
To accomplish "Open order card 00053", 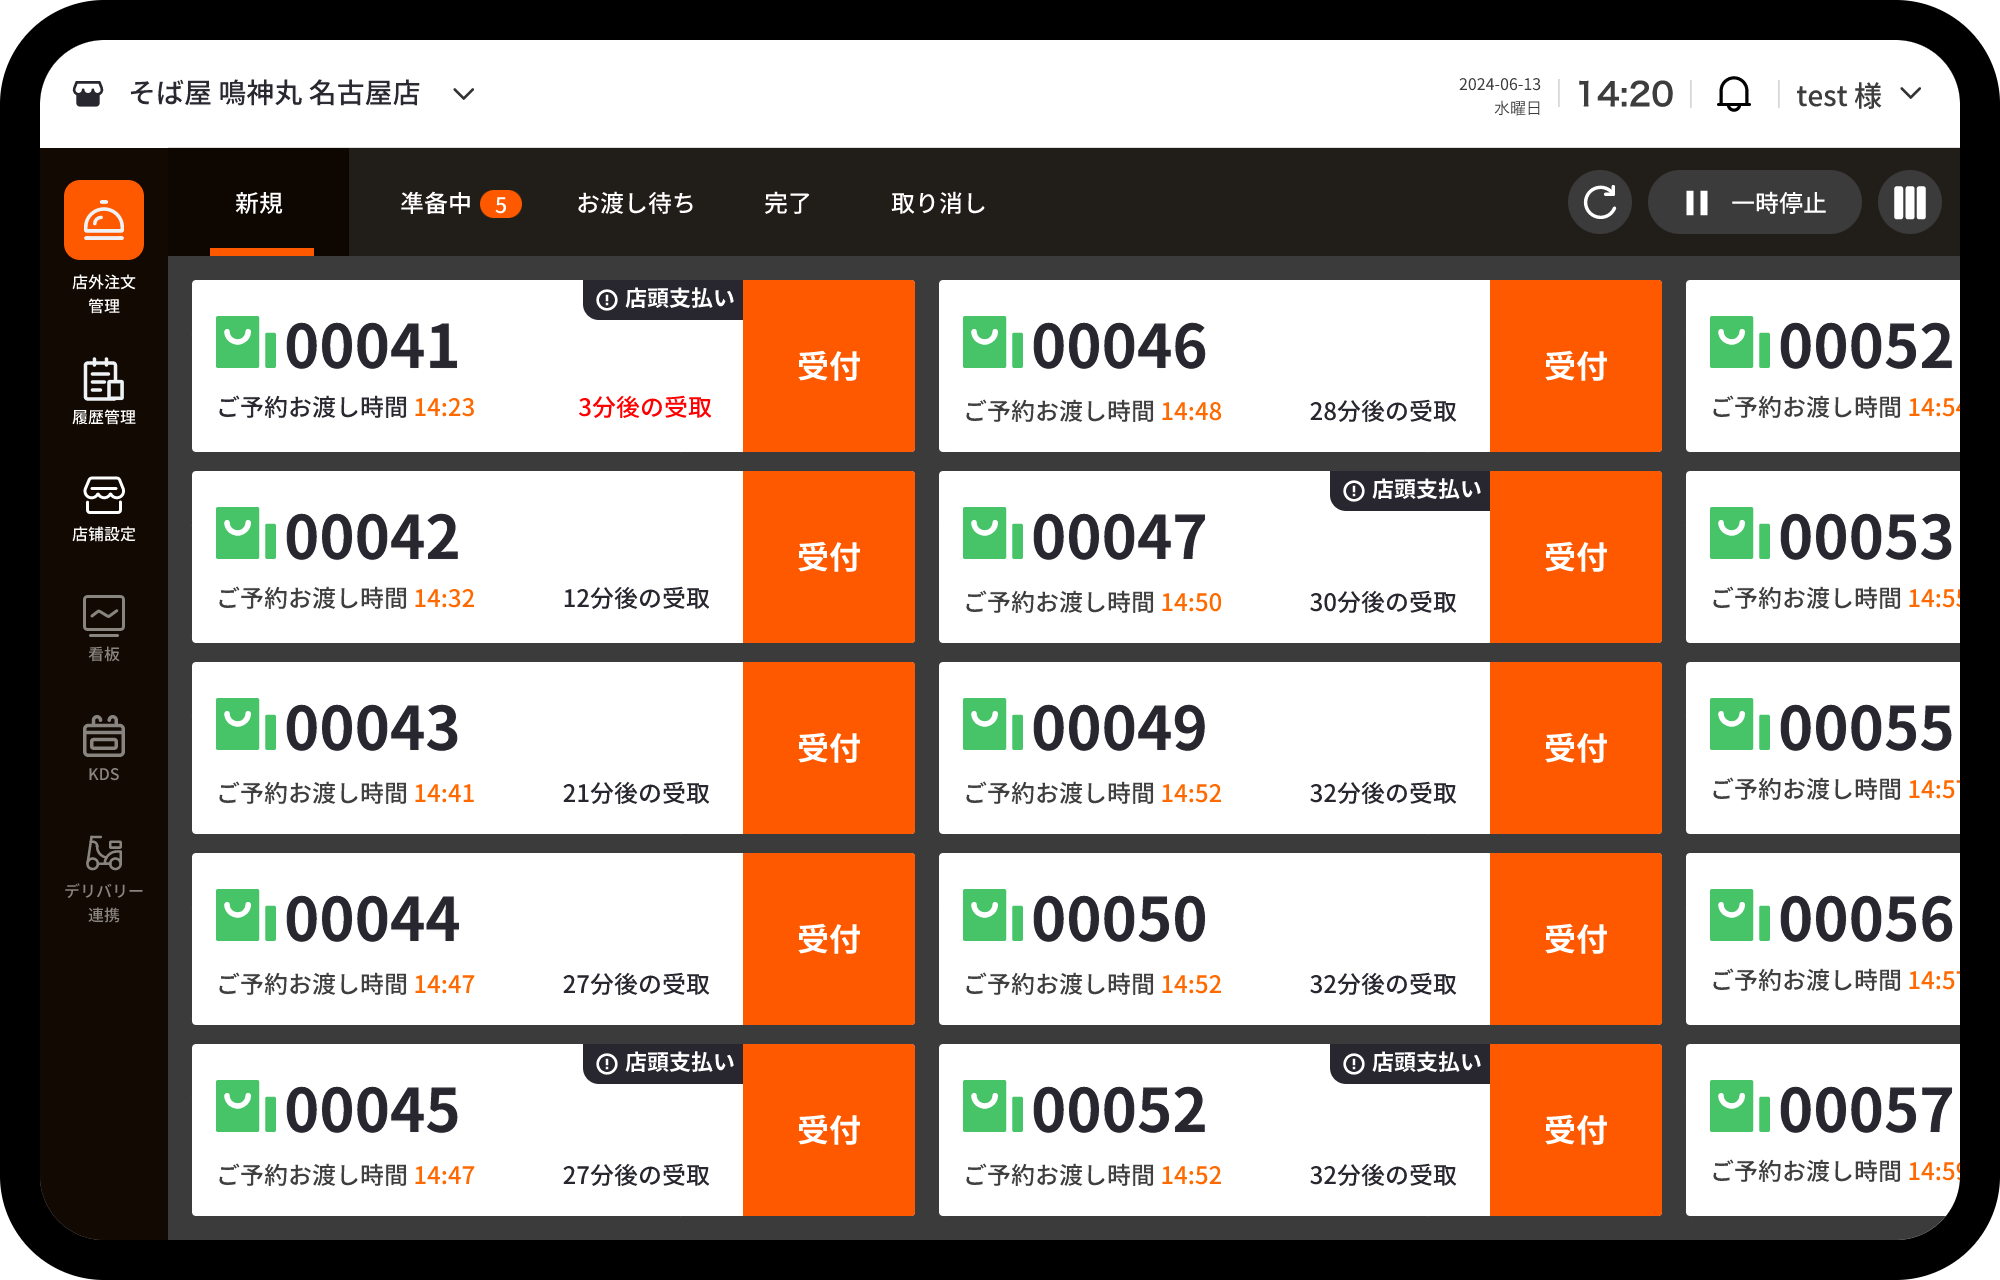I will point(1822,557).
